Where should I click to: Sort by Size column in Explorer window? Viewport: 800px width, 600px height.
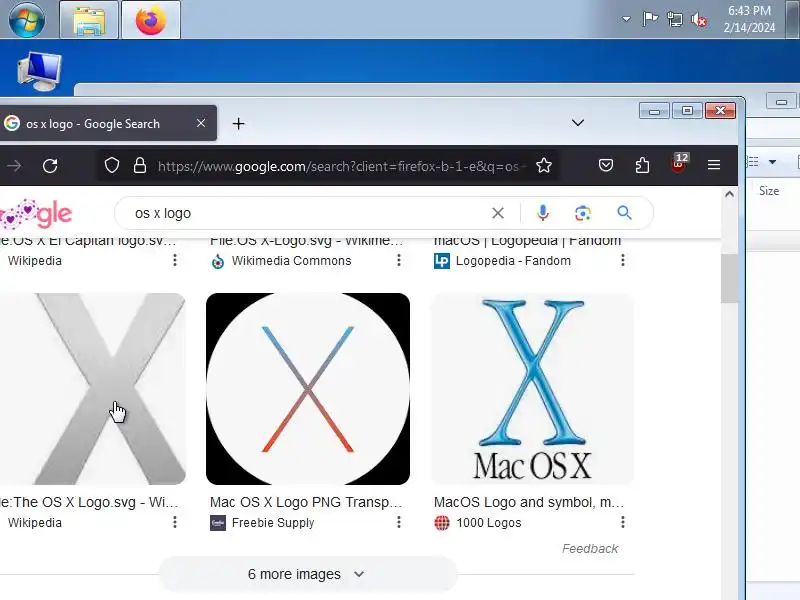click(769, 191)
